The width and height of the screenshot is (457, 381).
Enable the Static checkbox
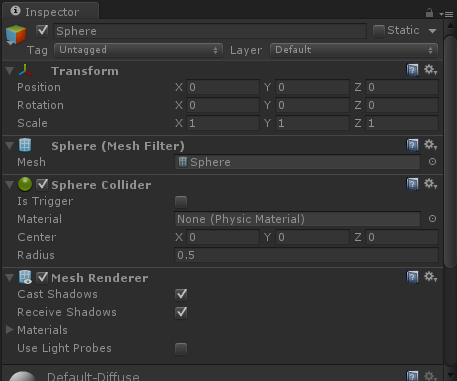coord(379,31)
